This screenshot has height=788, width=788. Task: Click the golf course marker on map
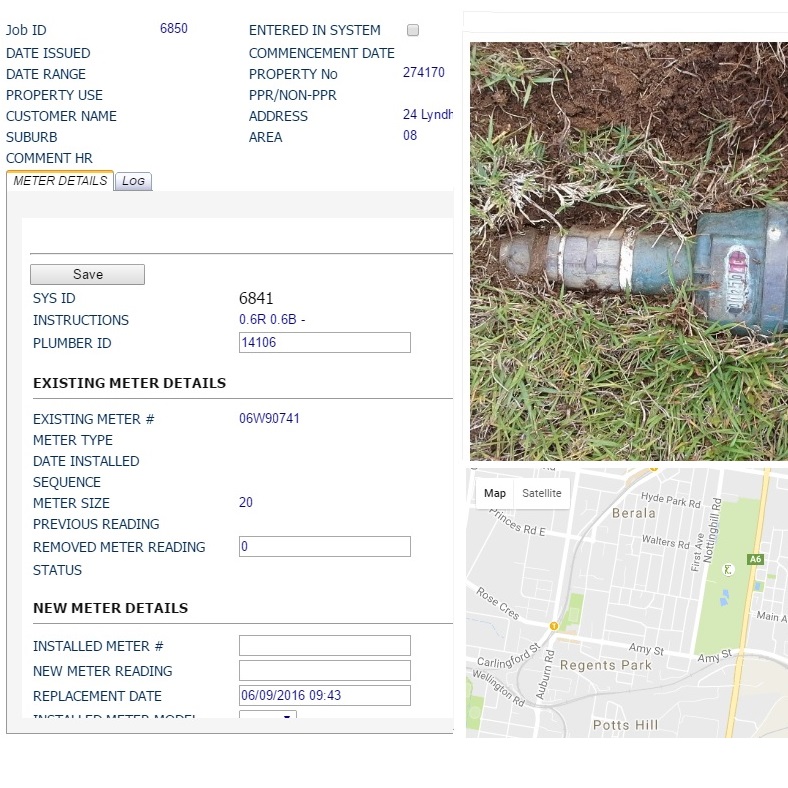728,569
